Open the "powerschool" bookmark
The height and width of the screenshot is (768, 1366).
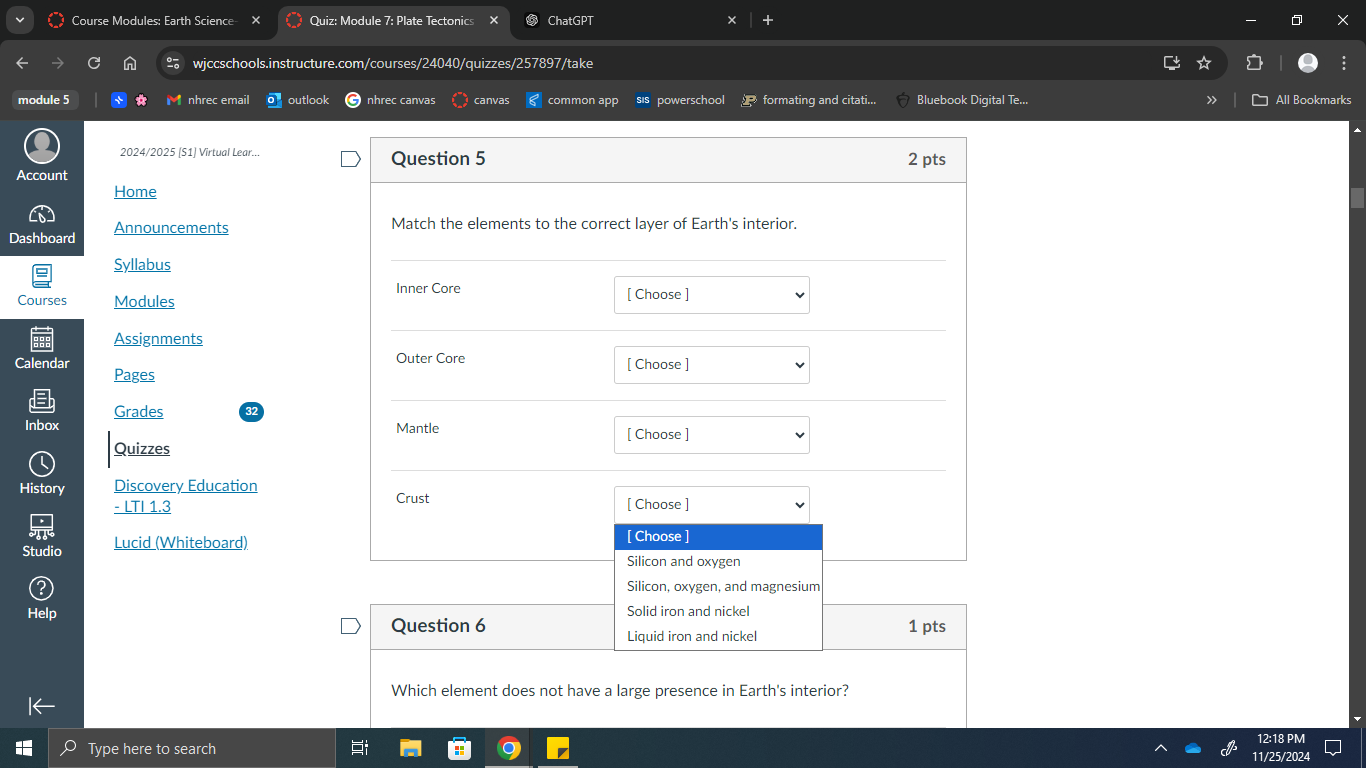[680, 100]
